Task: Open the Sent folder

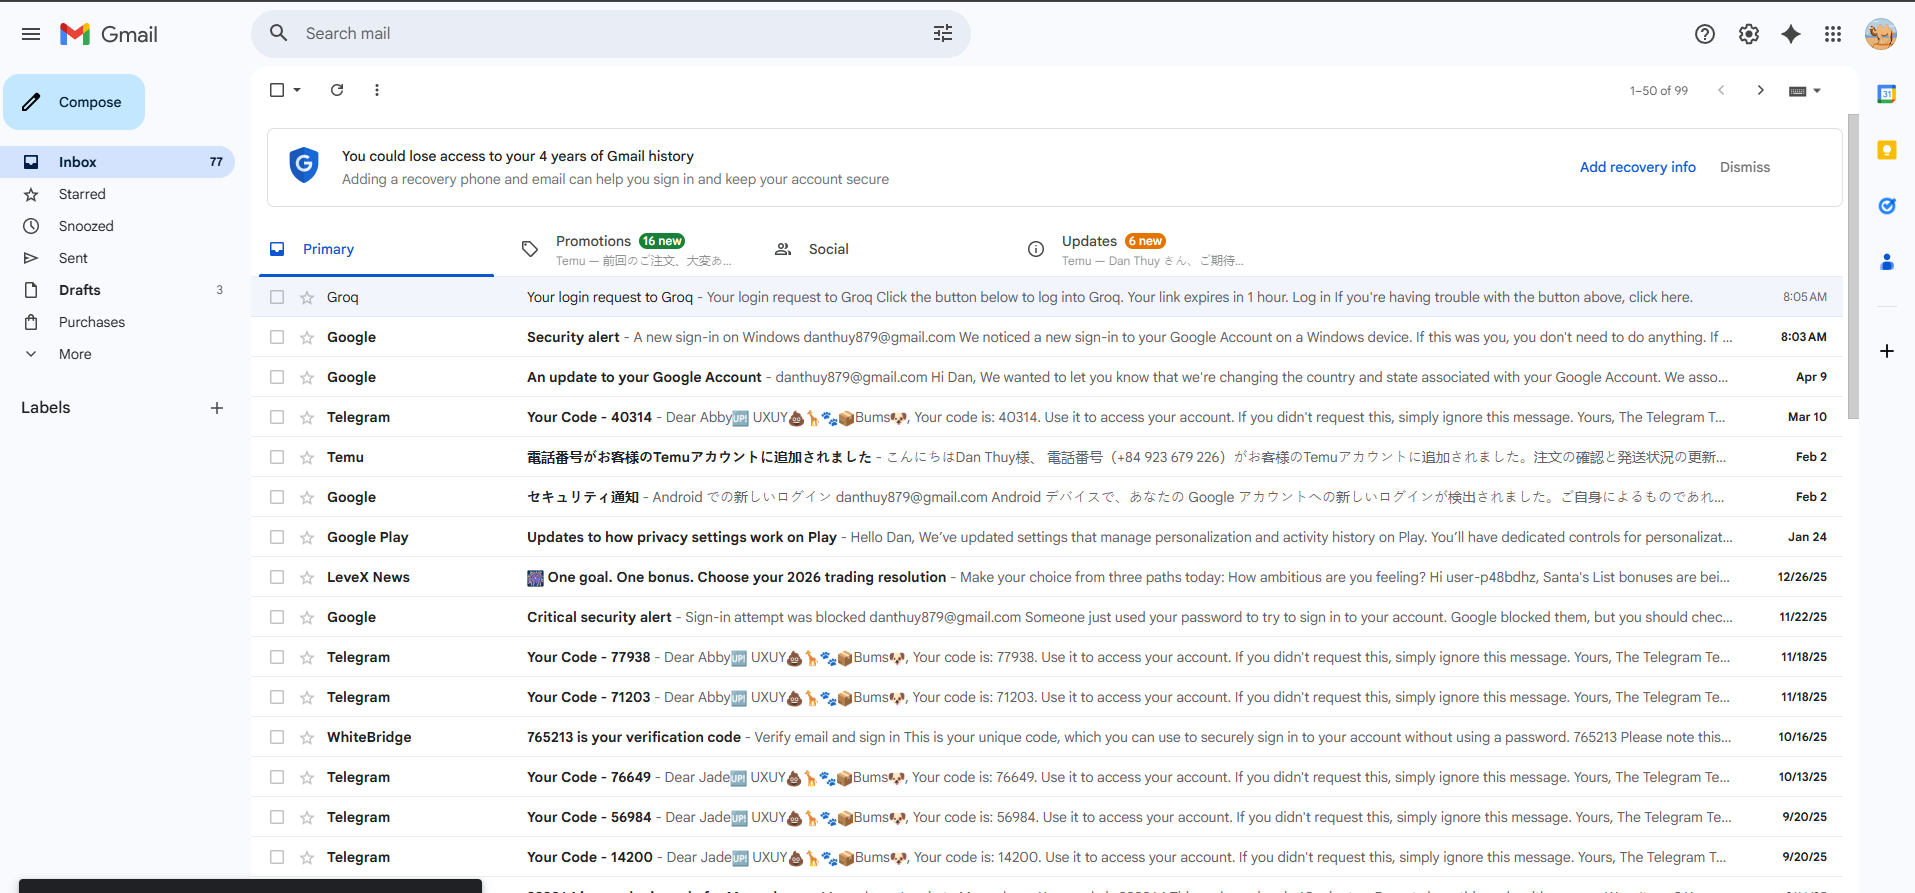Action: pos(118,258)
